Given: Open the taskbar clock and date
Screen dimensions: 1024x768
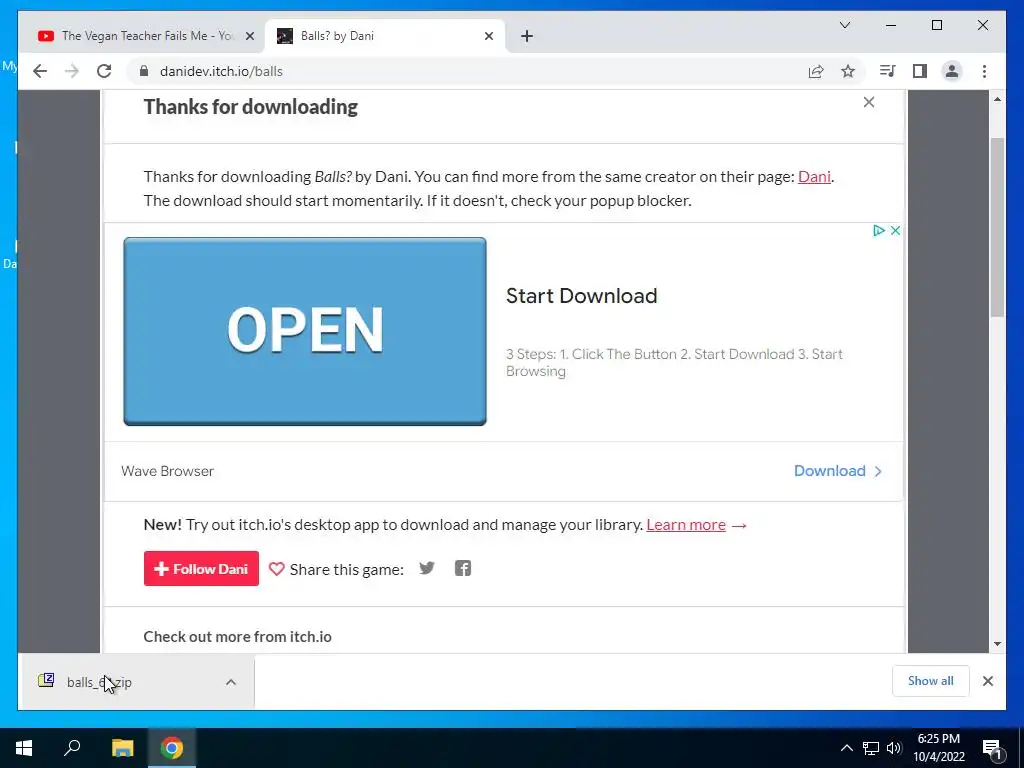Looking at the screenshot, I should (938, 748).
